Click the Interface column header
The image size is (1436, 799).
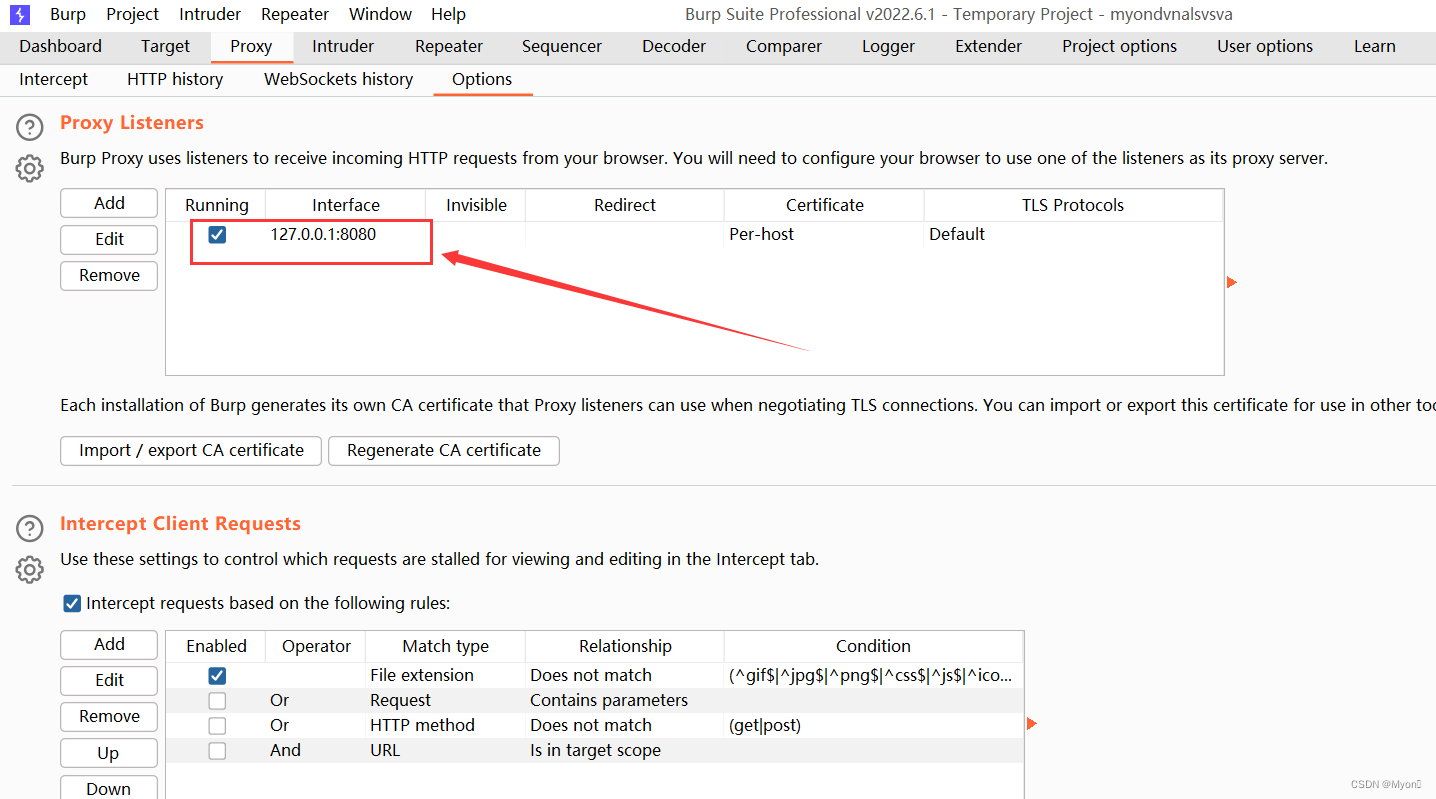[346, 205]
